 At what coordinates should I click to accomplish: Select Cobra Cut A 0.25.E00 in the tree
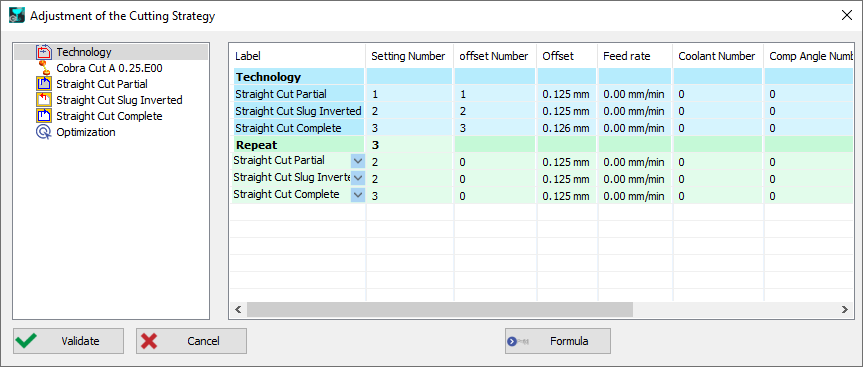click(x=109, y=68)
